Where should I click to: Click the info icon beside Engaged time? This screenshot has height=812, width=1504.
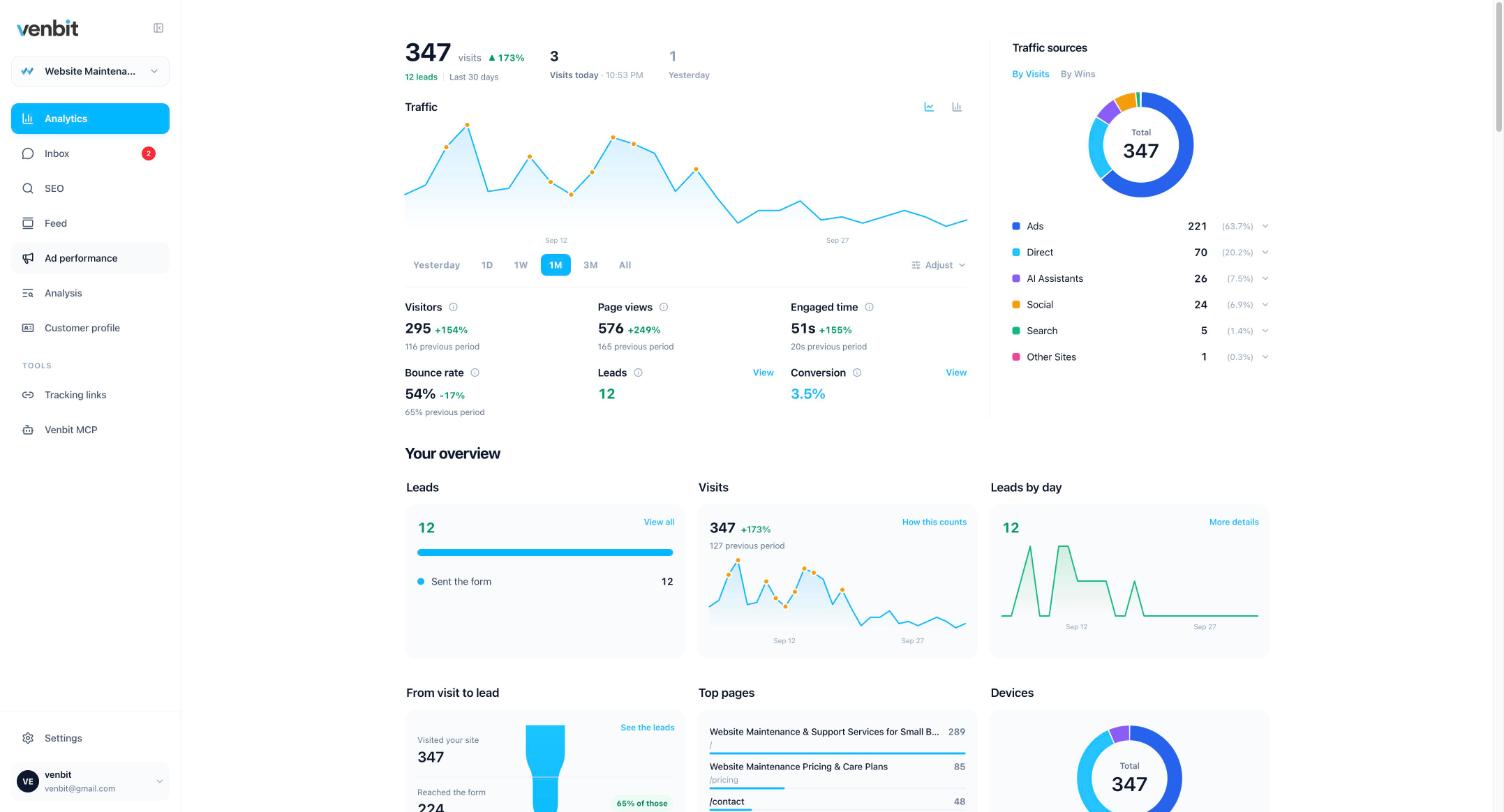869,307
